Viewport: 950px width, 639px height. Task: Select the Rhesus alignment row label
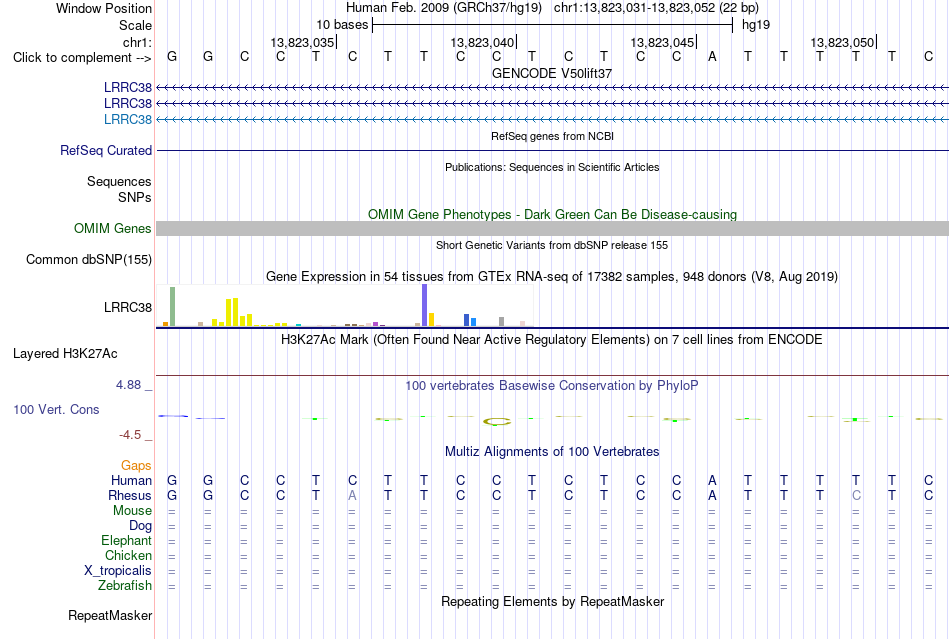pyautogui.click(x=130, y=495)
